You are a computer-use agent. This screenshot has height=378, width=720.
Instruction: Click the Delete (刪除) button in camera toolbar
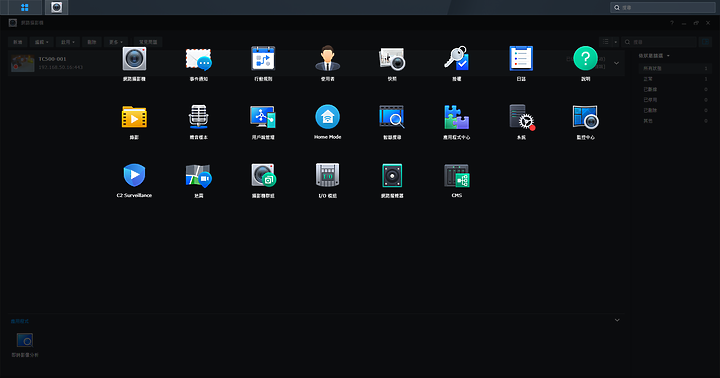pos(92,42)
